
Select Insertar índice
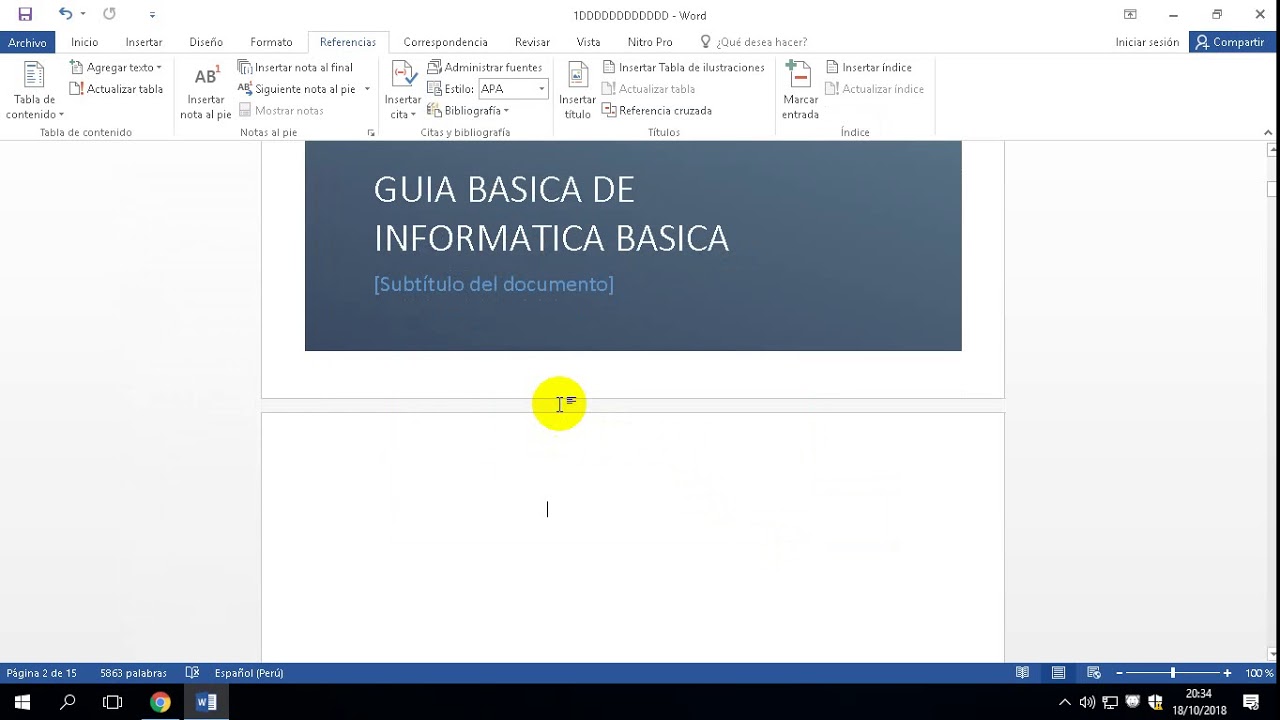pyautogui.click(x=869, y=67)
